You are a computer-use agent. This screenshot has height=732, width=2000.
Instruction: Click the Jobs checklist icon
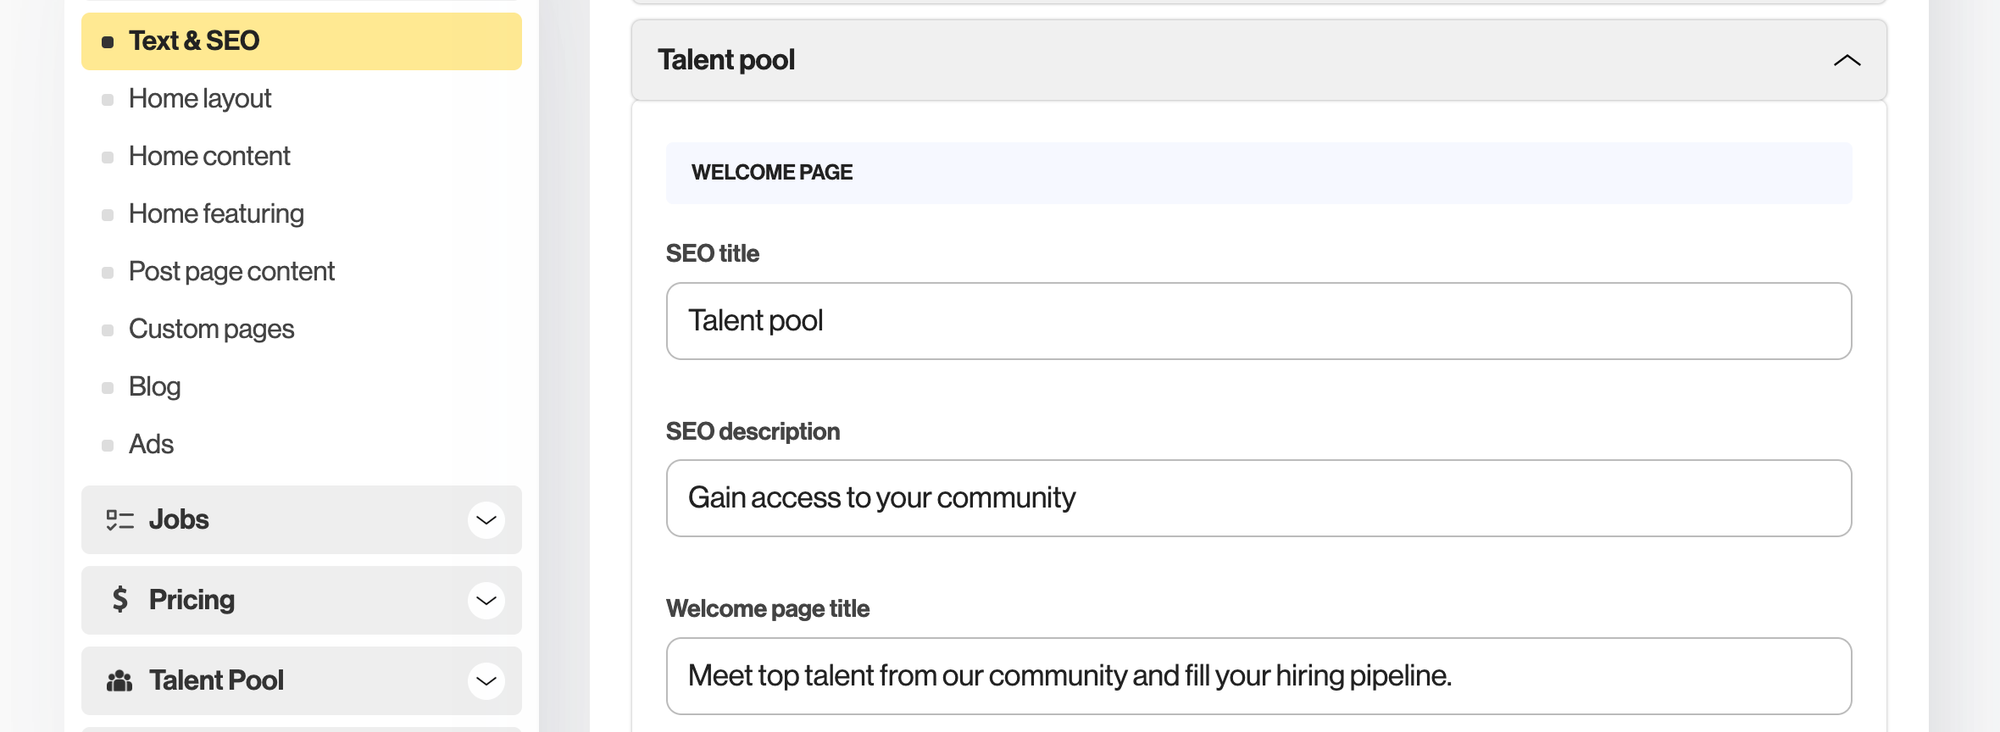[x=120, y=520]
